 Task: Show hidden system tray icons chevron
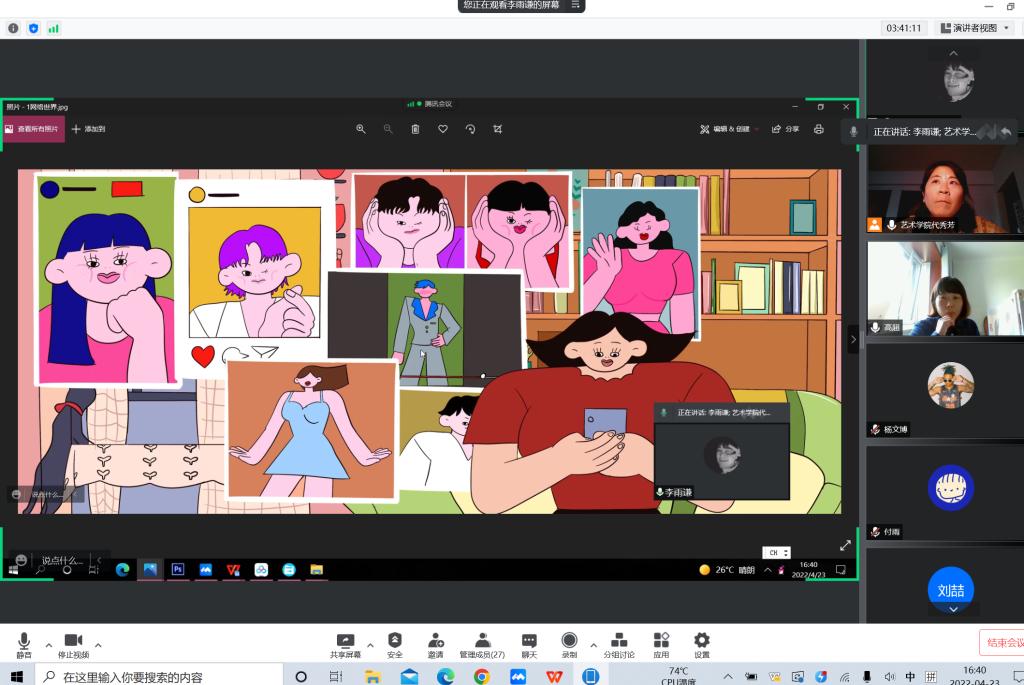point(728,677)
